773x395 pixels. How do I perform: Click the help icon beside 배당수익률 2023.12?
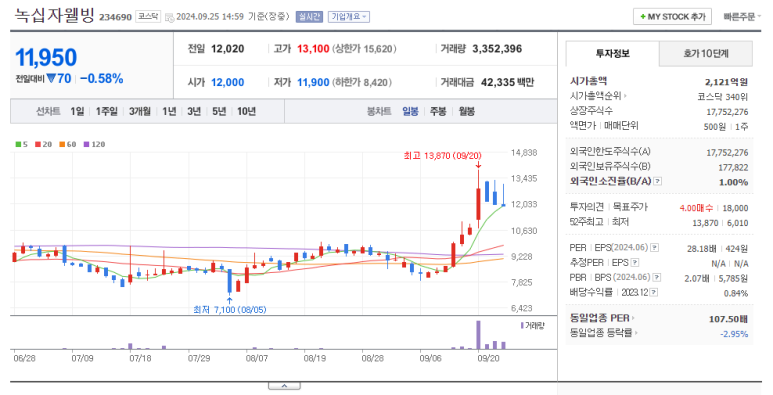click(654, 292)
